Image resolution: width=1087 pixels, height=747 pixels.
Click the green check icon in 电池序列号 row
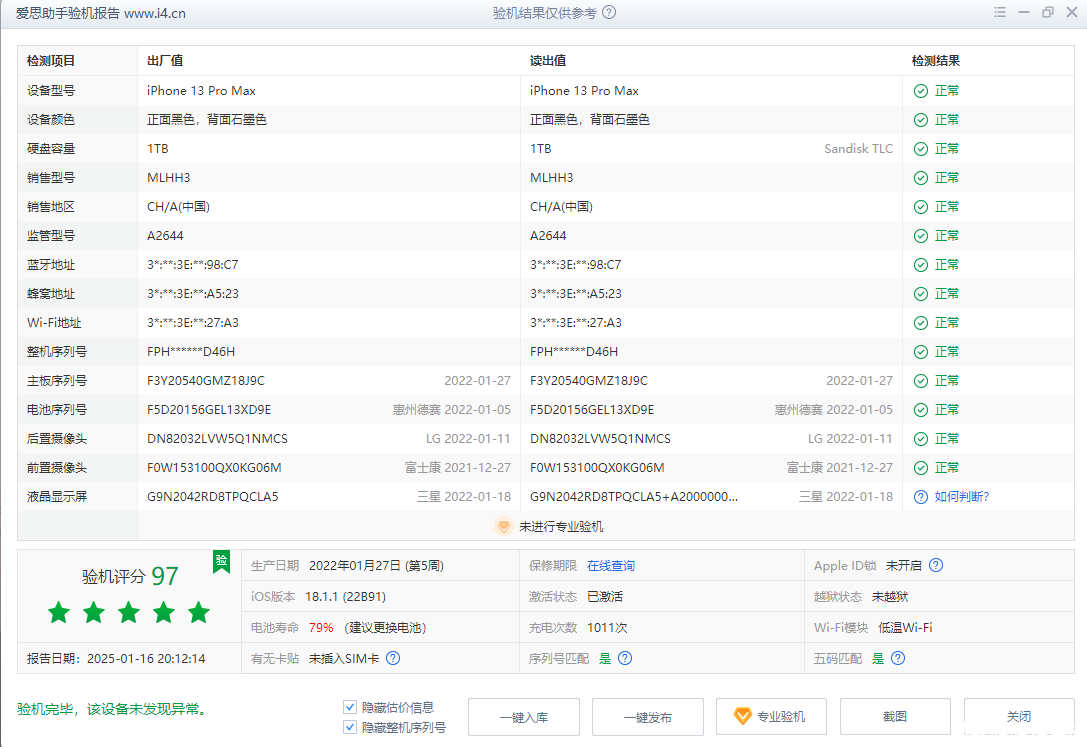pos(921,410)
